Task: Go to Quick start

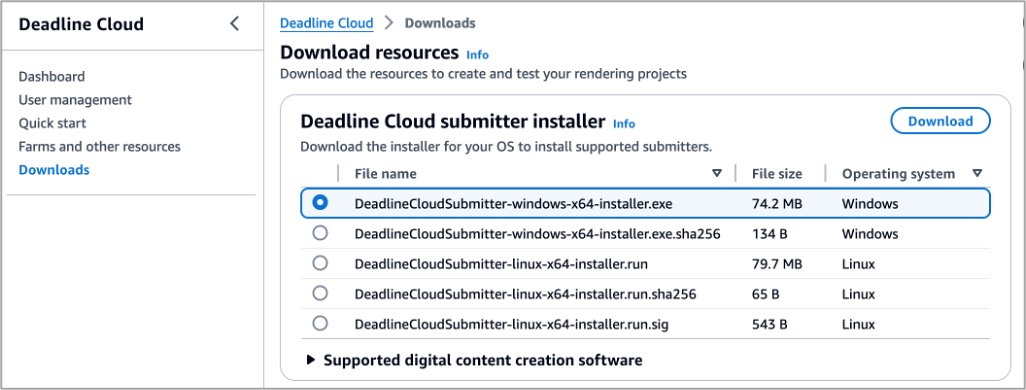Action: (x=52, y=123)
